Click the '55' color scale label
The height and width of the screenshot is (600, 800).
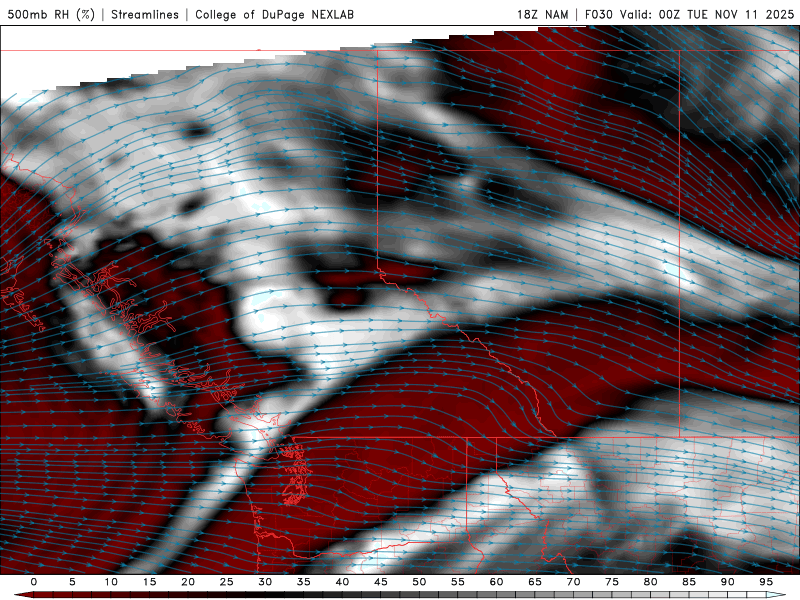pyautogui.click(x=458, y=582)
